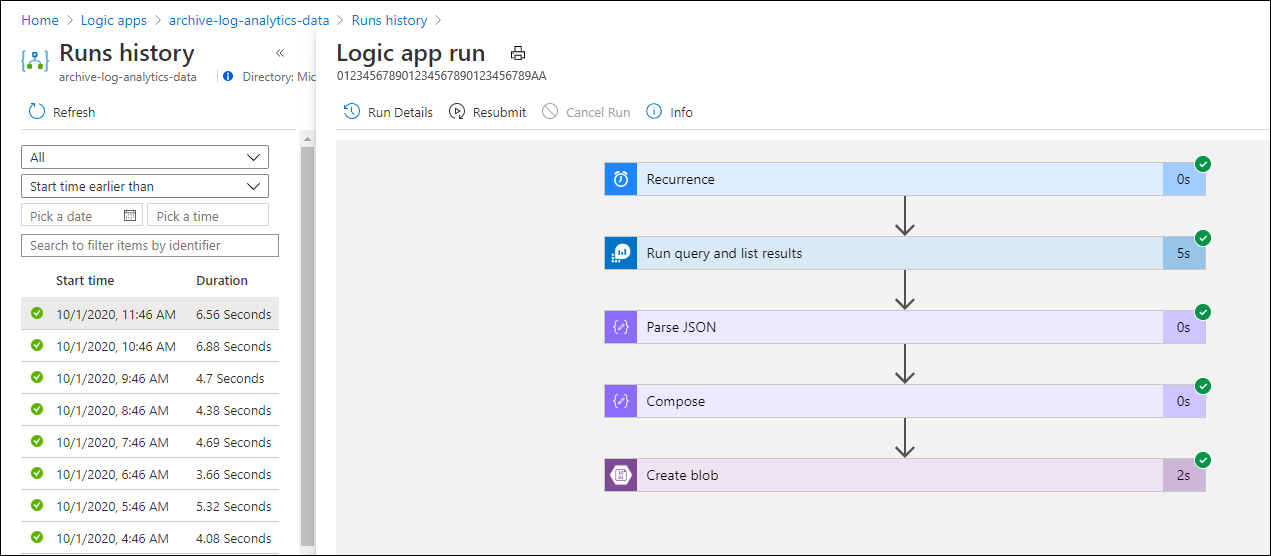Open the All status filter dropdown
The width and height of the screenshot is (1271, 556).
[x=145, y=157]
